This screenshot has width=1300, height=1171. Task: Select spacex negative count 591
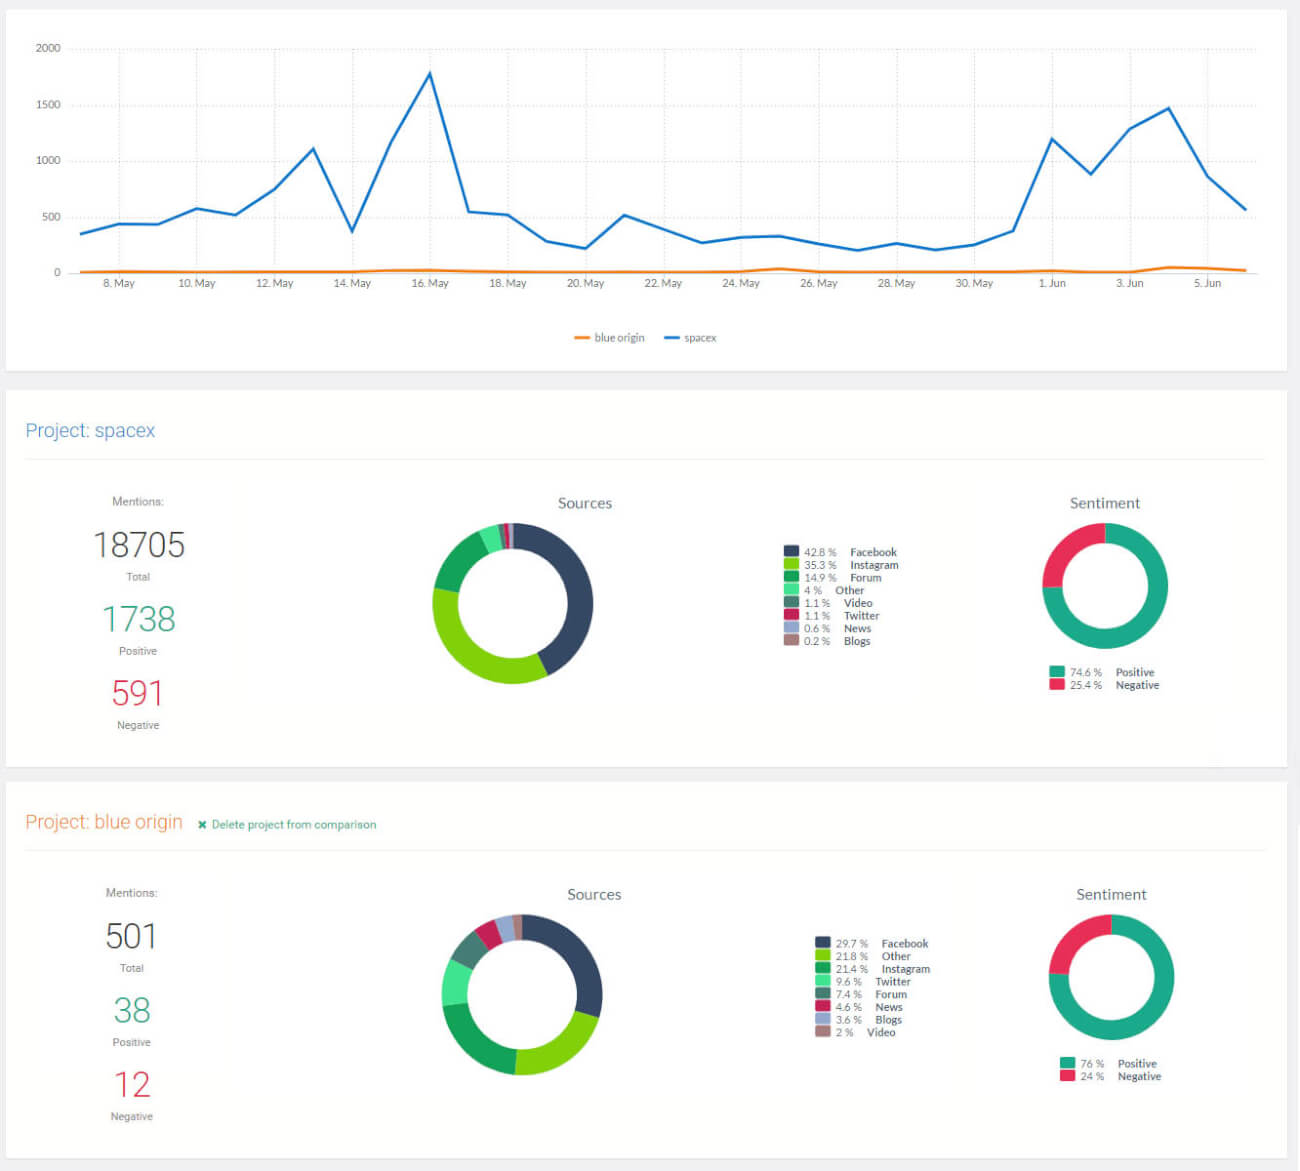click(137, 693)
